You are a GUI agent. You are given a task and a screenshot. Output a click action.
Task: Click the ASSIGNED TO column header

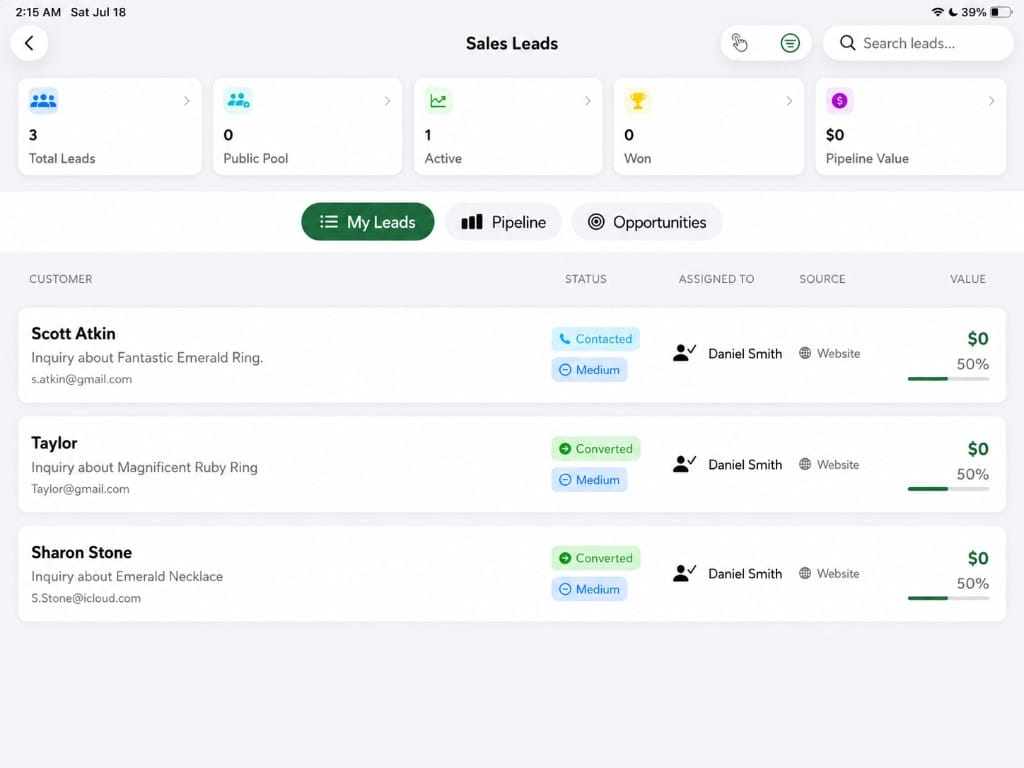716,279
